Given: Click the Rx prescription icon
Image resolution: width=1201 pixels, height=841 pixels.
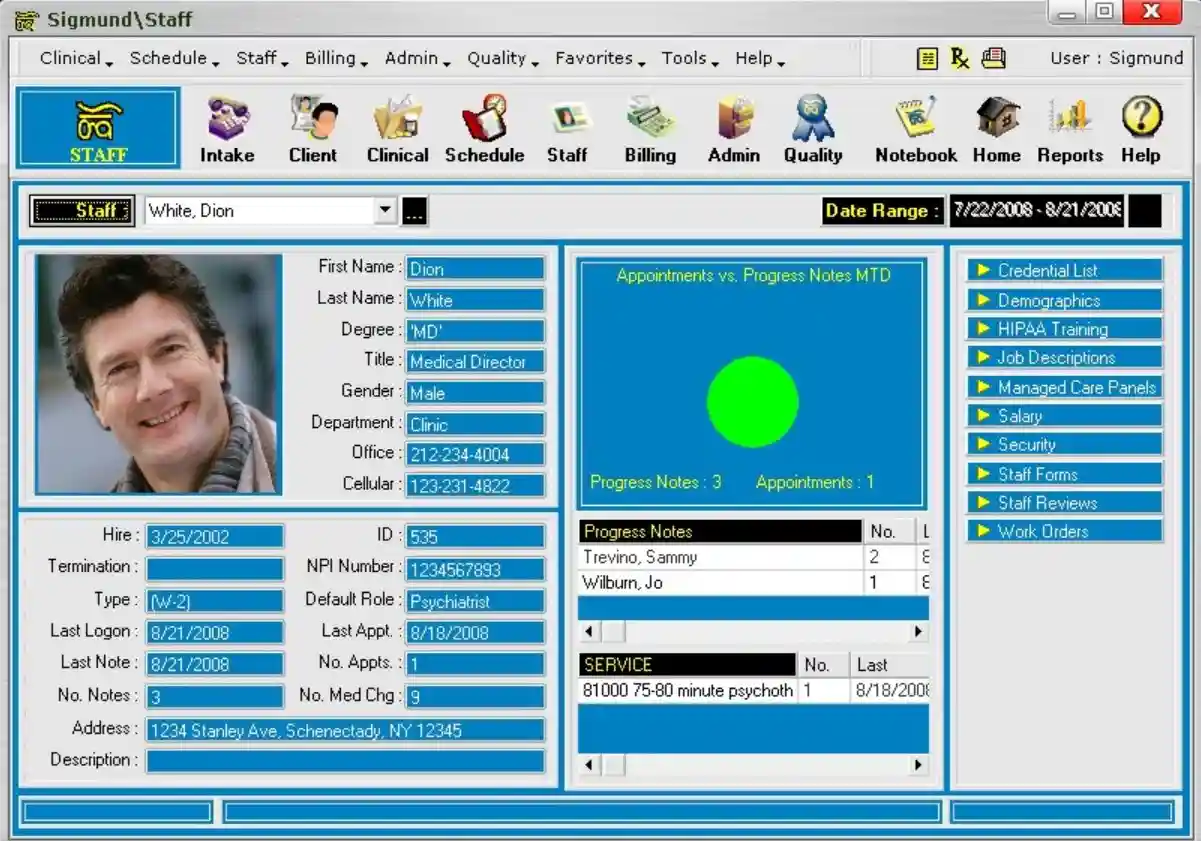Looking at the screenshot, I should tap(960, 58).
